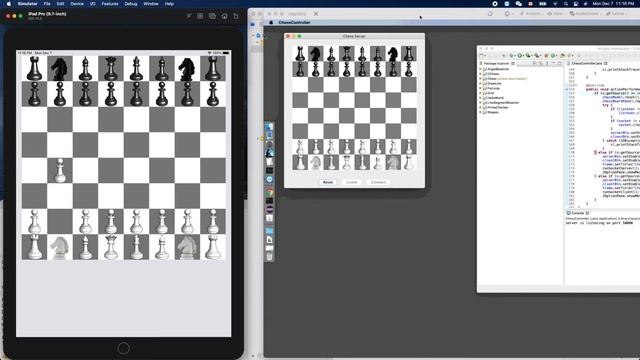Click the date and time in the menu bar

coord(613,4)
